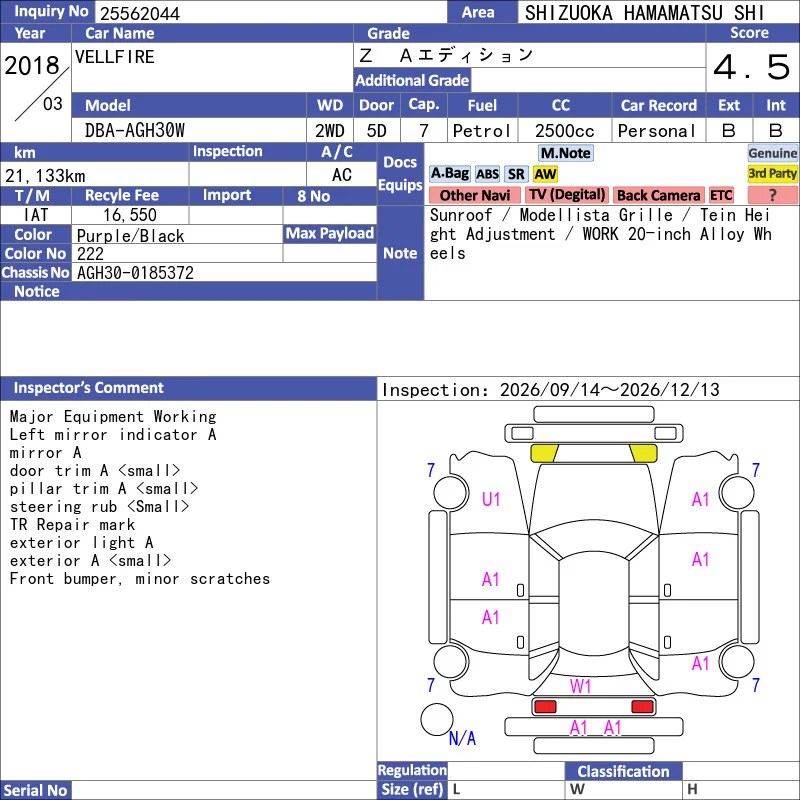Click the TV (Degital) badge
The image size is (800, 800).
[567, 195]
